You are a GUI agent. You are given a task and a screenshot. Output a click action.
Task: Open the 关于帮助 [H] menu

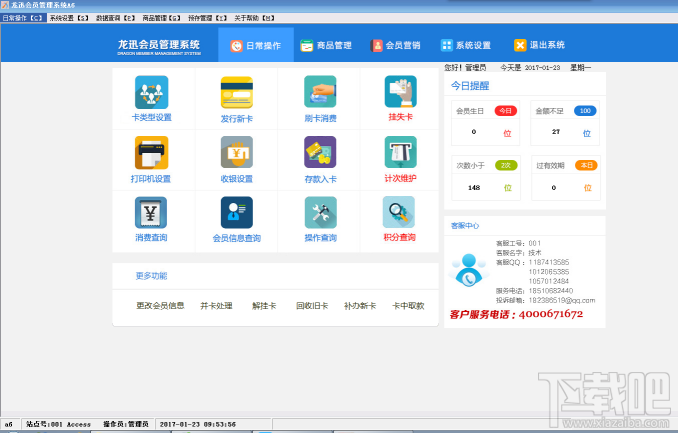click(x=254, y=18)
